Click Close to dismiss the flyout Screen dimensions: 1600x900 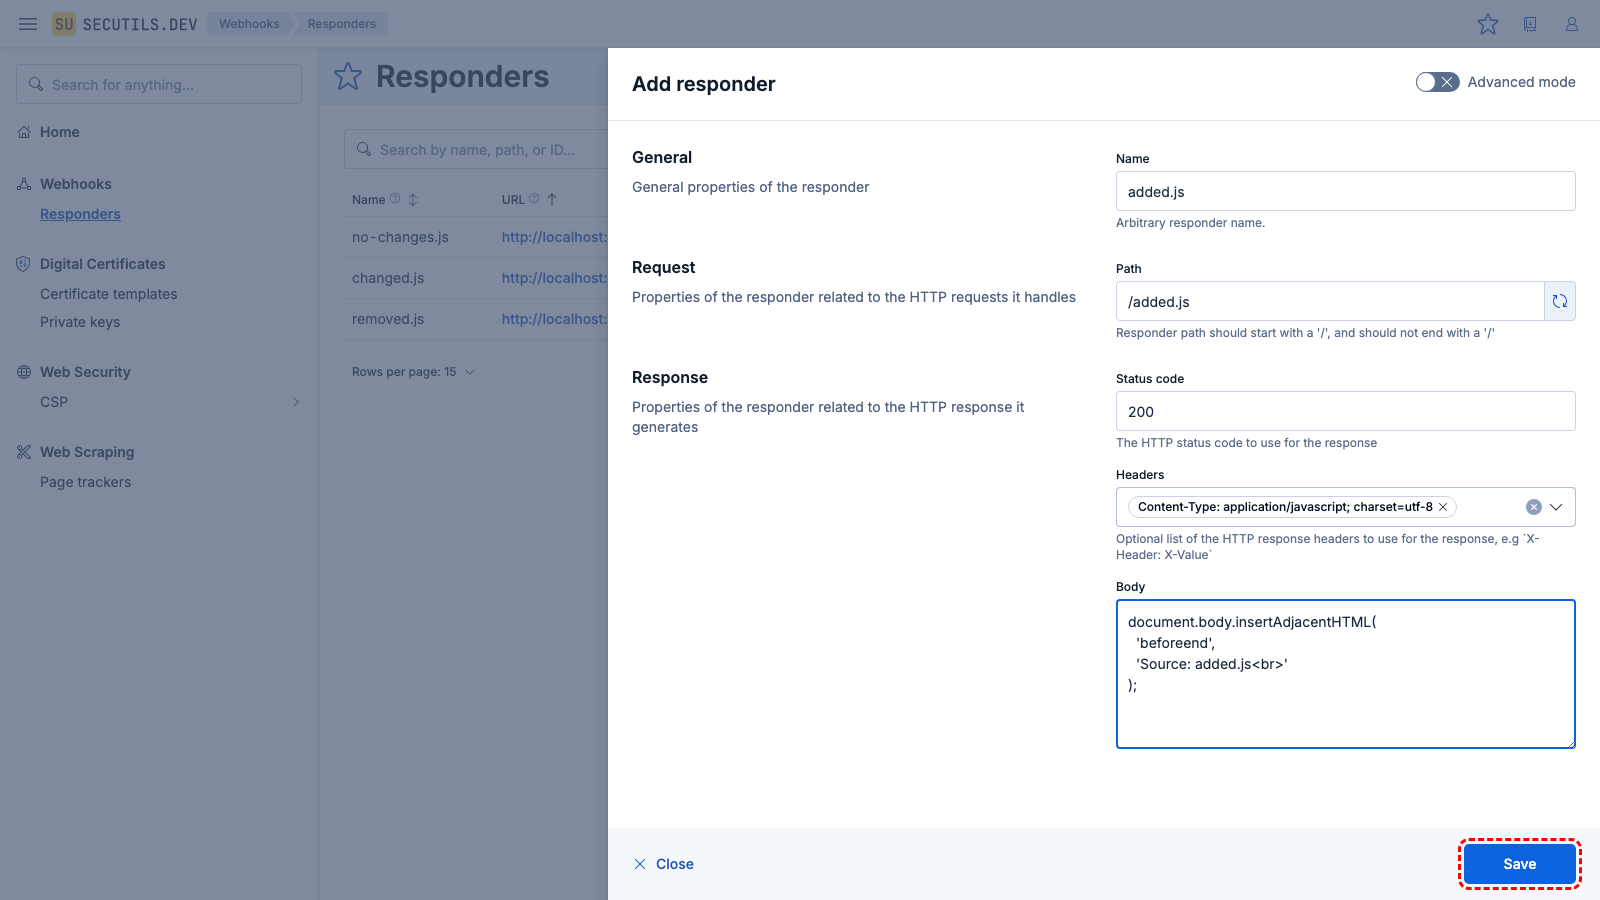click(x=664, y=864)
